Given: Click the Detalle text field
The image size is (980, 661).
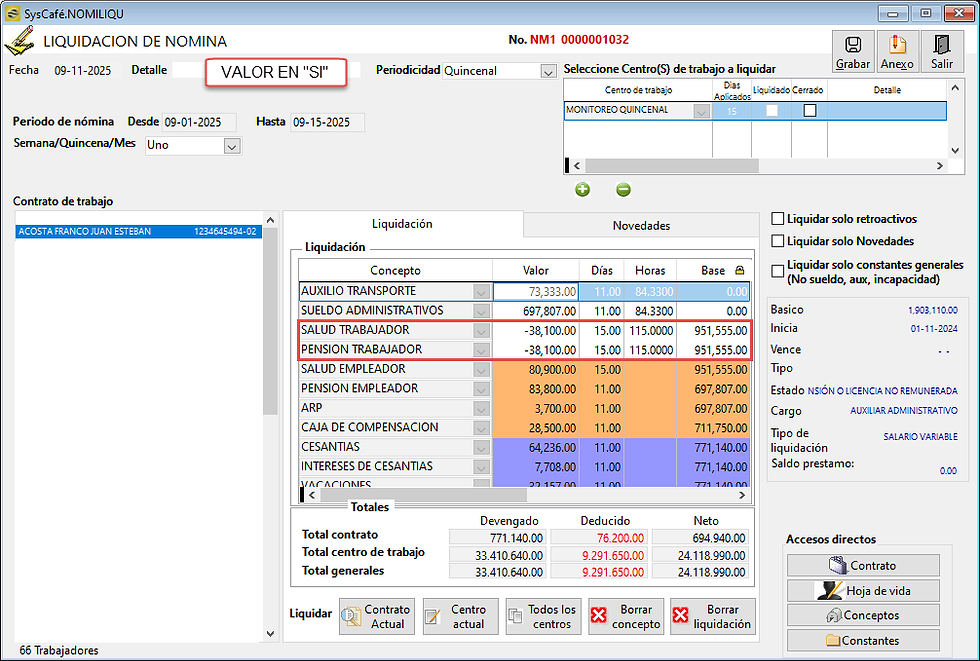Looking at the screenshot, I should [x=266, y=70].
